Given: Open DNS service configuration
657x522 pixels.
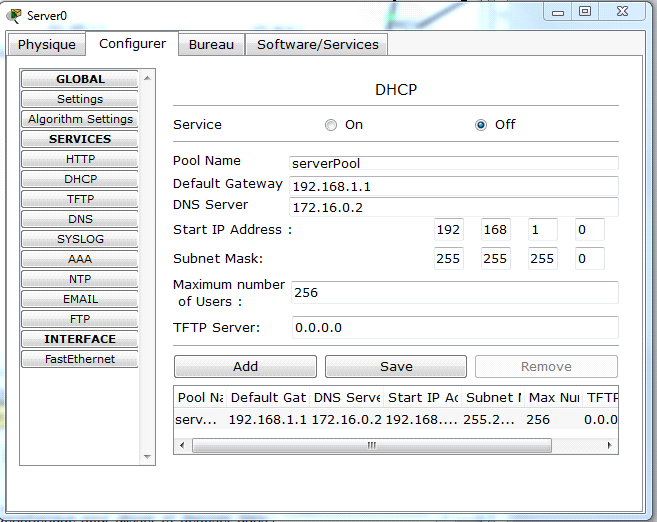Looking at the screenshot, I should coord(80,219).
